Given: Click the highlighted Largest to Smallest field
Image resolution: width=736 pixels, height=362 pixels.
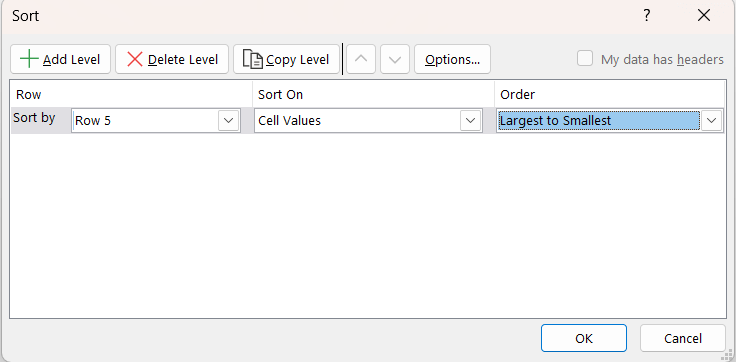Looking at the screenshot, I should click(x=599, y=121).
